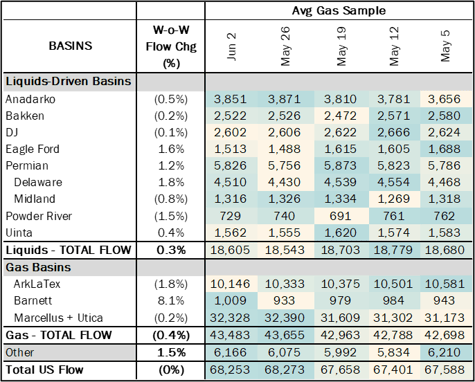Image resolution: width=475 pixels, height=382 pixels.
Task: Click Gas total May 26 value 43,655
Action: coord(284,335)
